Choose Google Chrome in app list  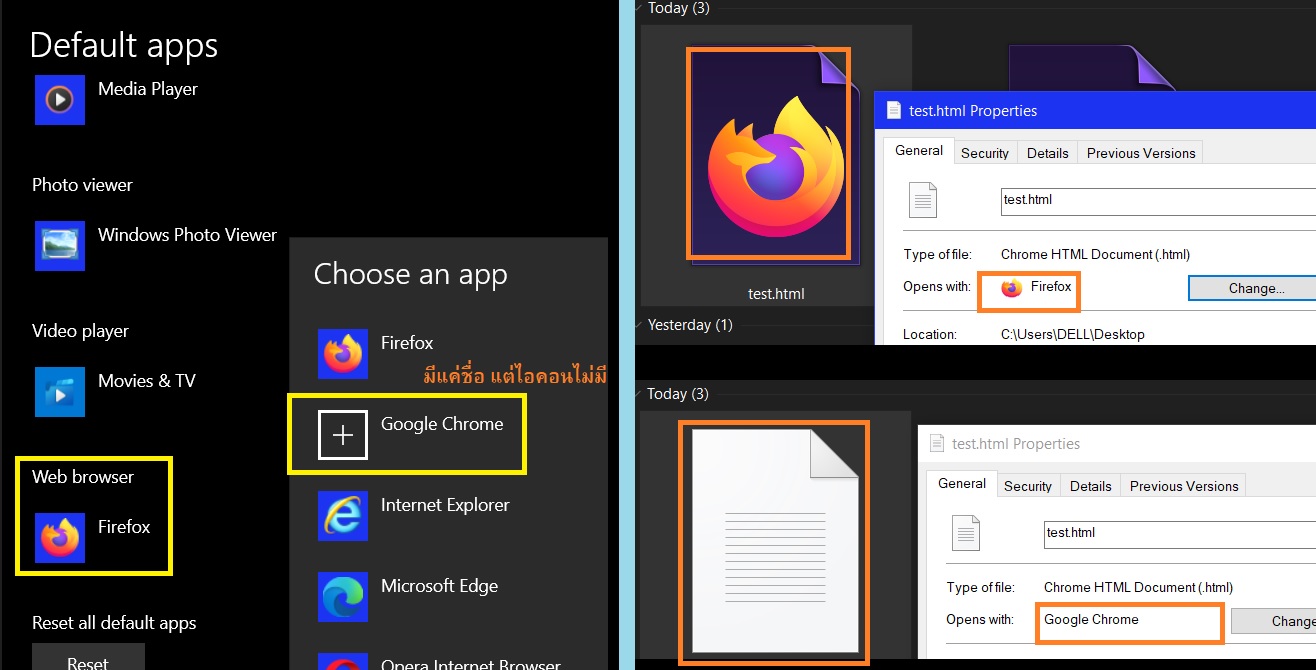442,424
